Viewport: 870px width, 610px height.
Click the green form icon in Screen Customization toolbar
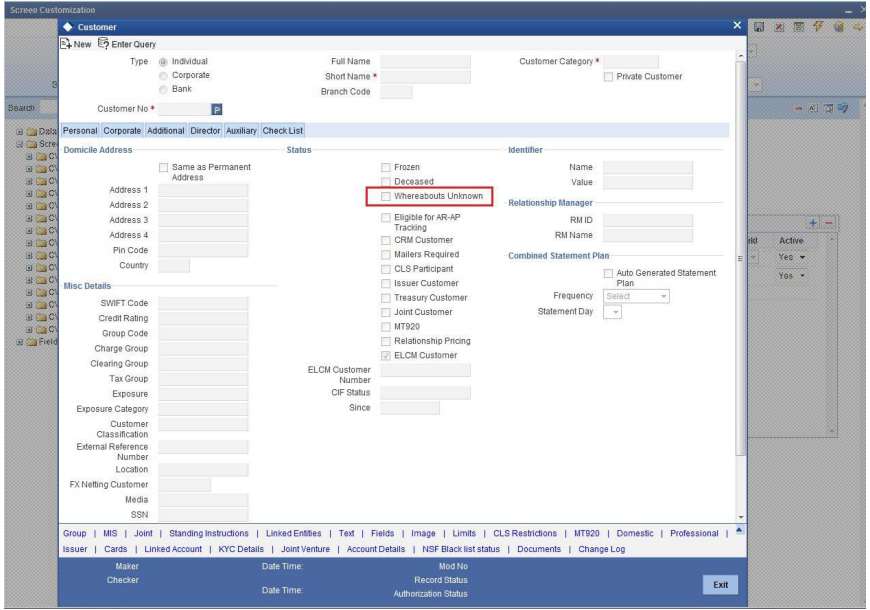pos(798,27)
